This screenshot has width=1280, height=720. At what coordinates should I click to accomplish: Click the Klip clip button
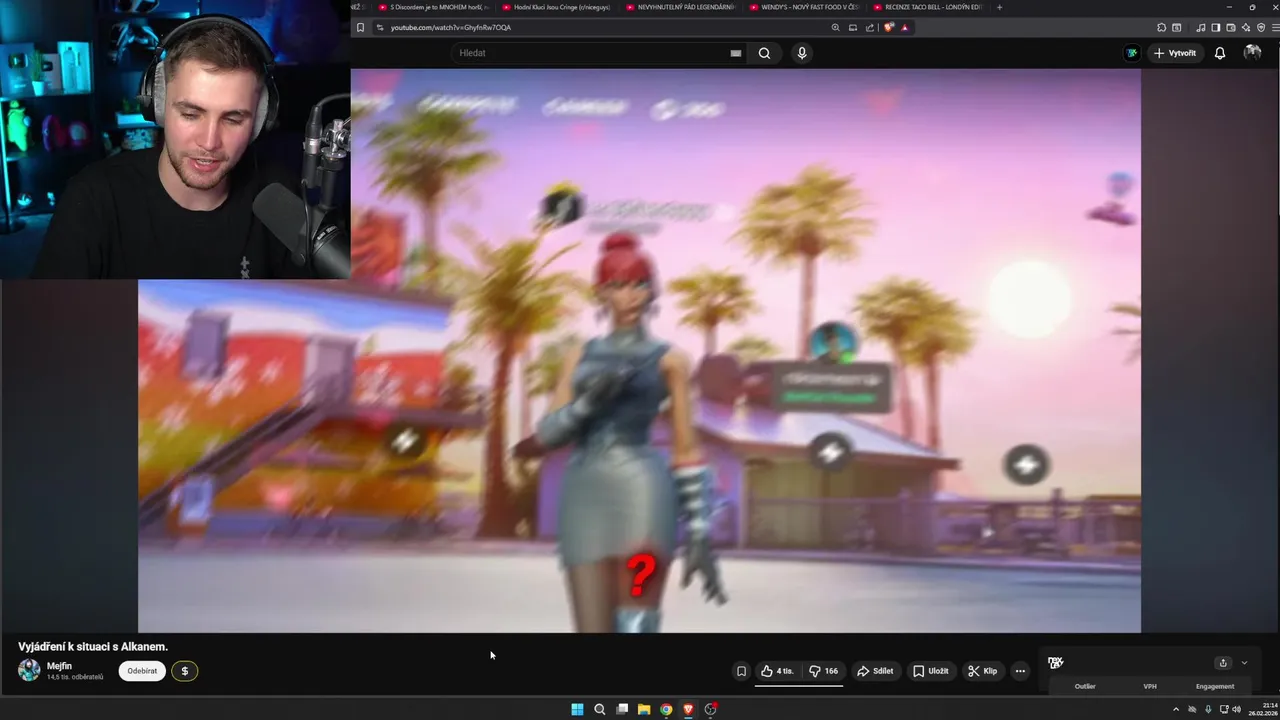[982, 671]
